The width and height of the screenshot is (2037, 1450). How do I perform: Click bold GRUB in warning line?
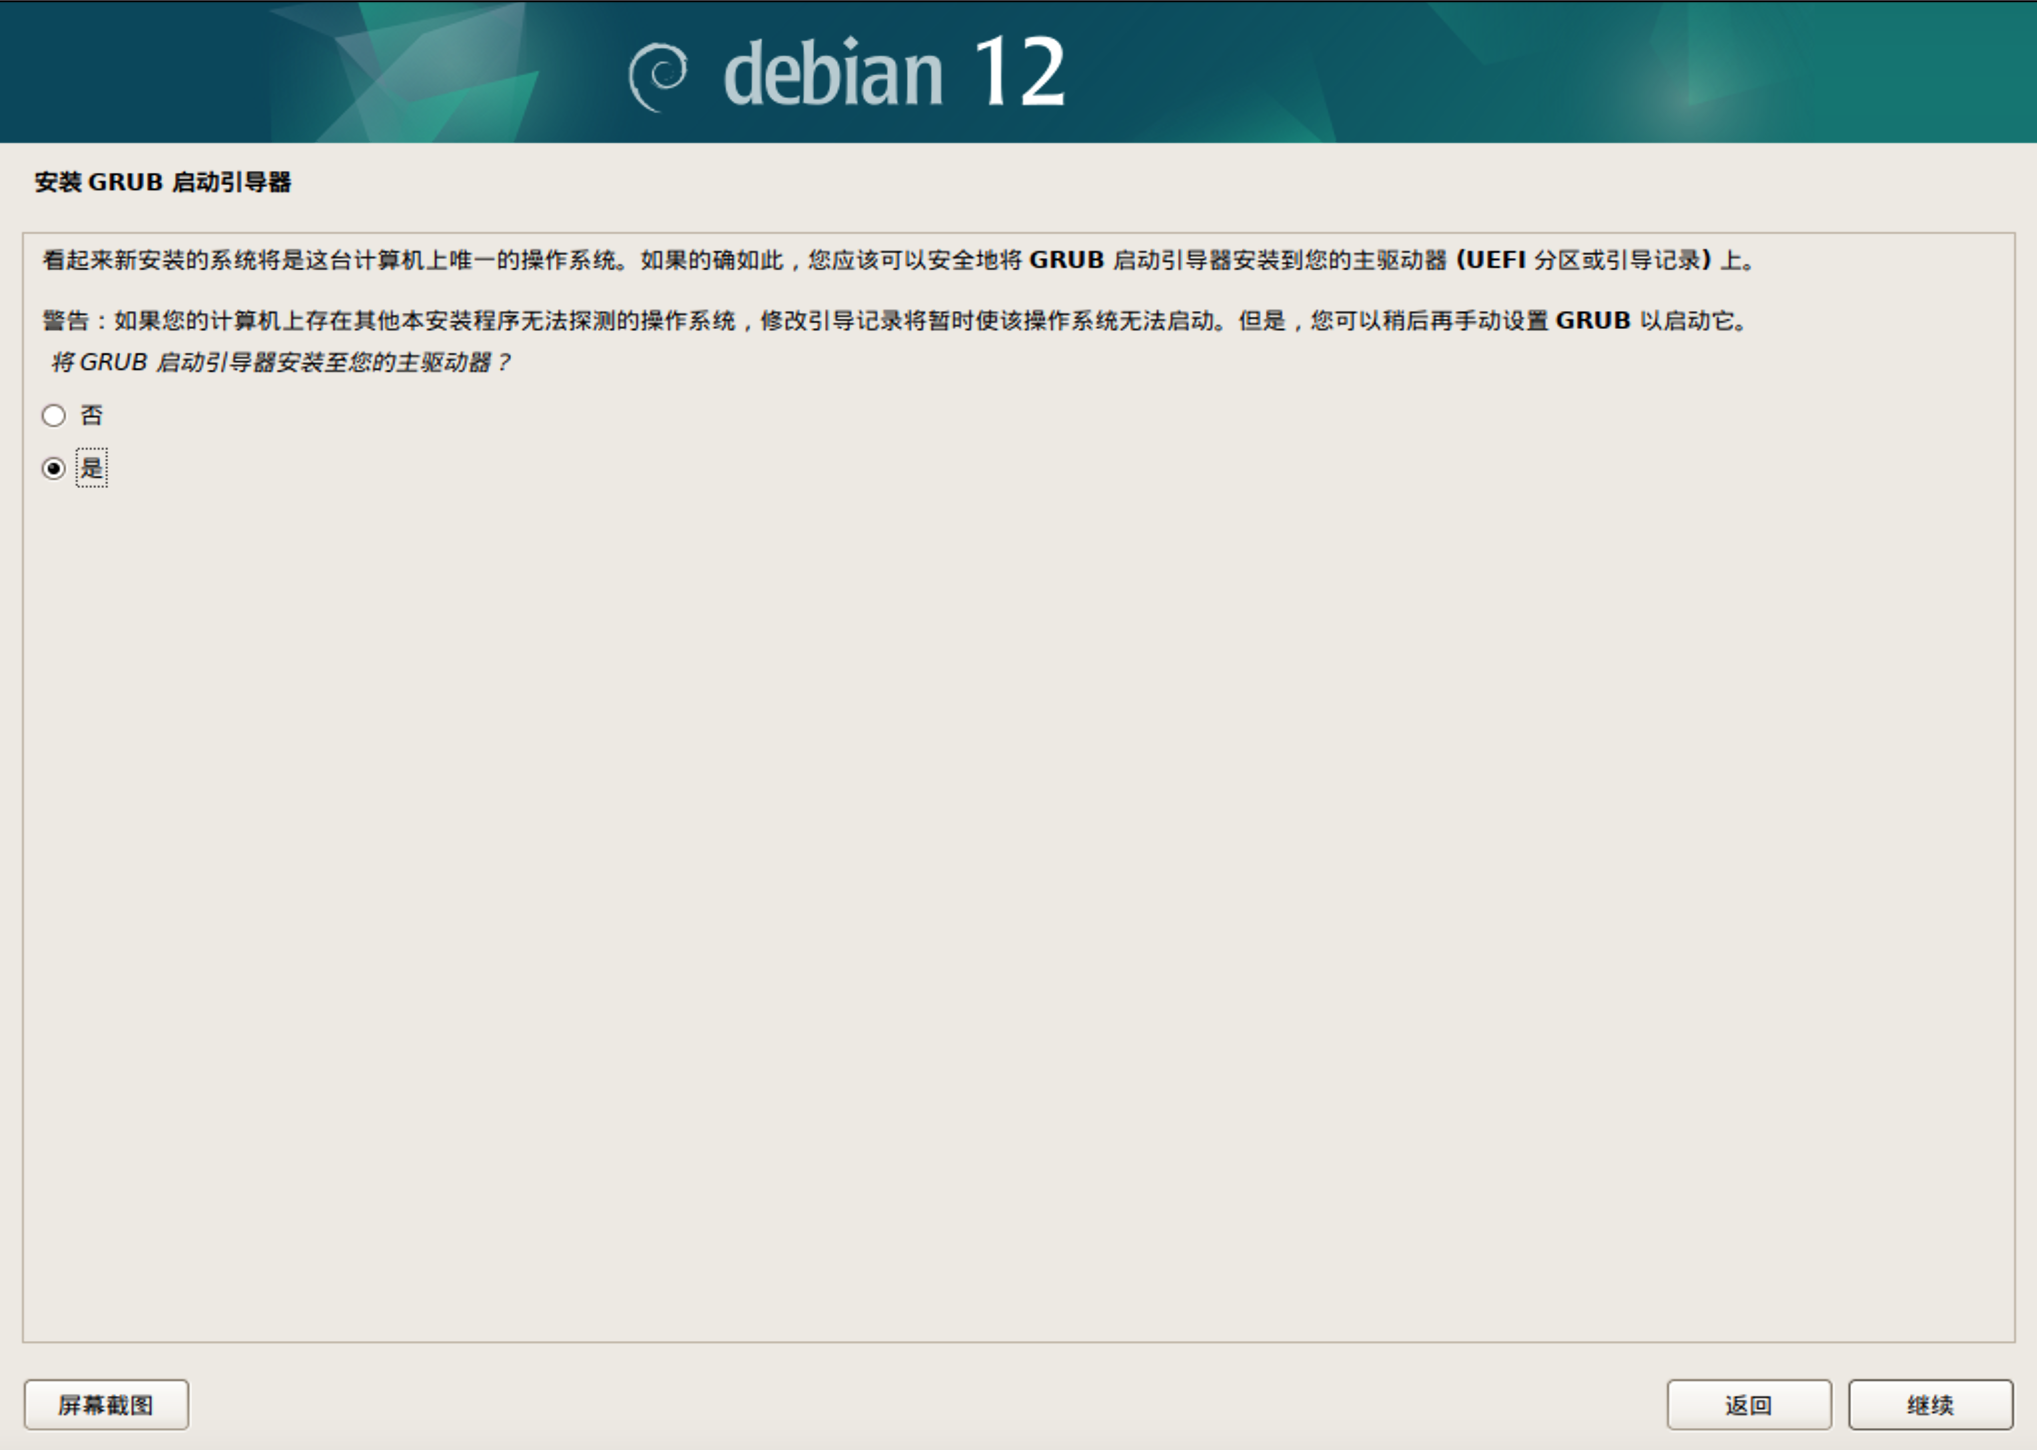pos(1592,321)
